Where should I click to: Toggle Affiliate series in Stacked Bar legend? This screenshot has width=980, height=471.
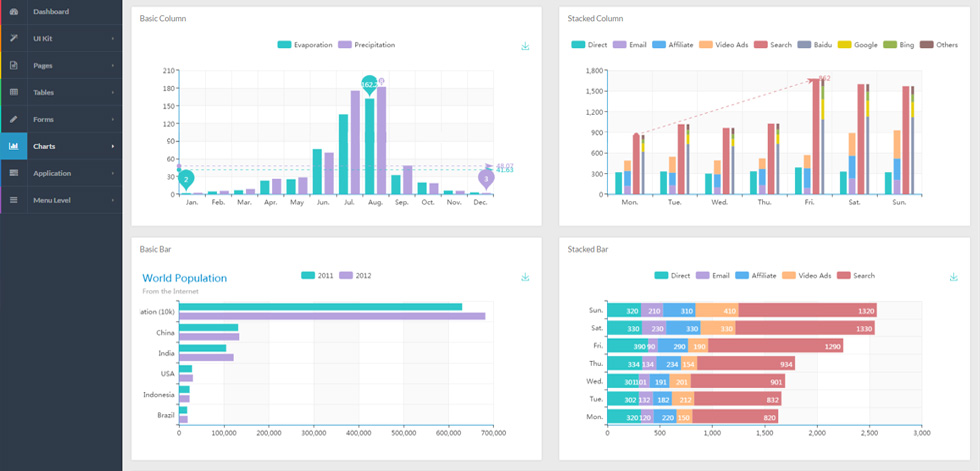756,275
